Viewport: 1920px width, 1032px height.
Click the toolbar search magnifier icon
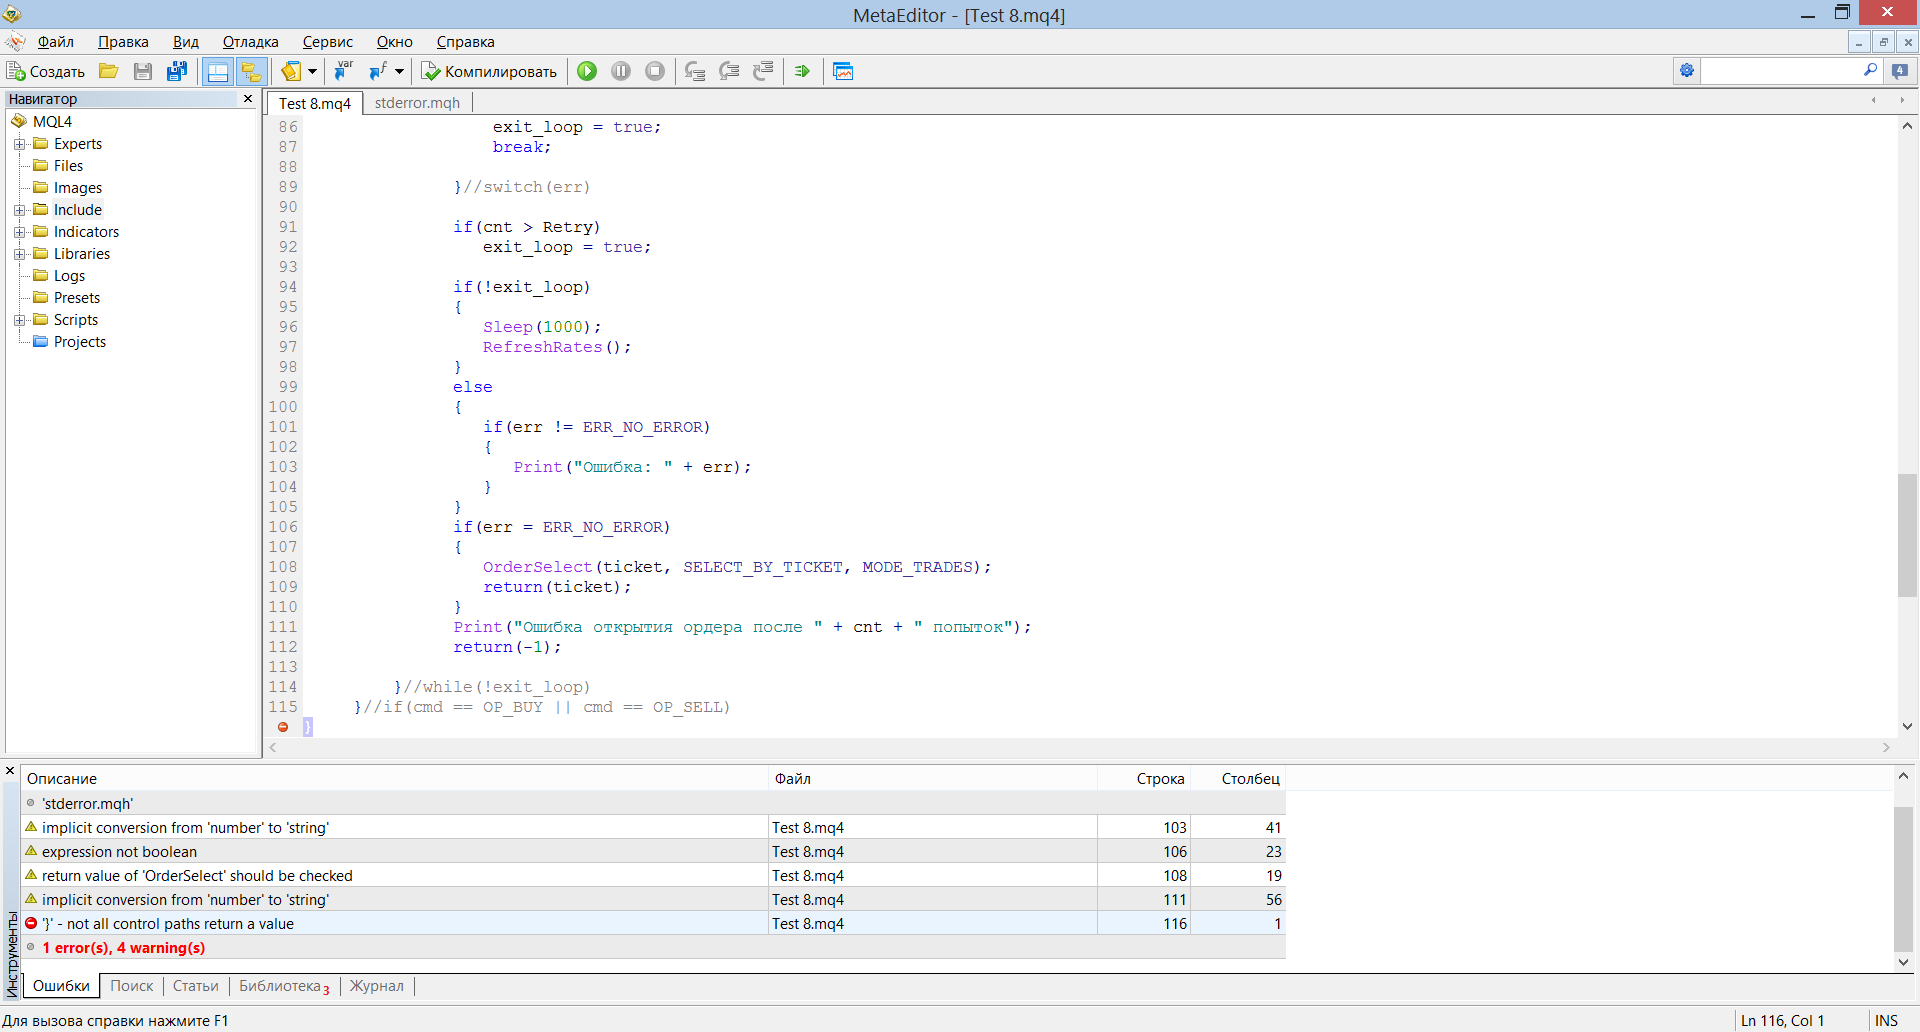click(1870, 70)
